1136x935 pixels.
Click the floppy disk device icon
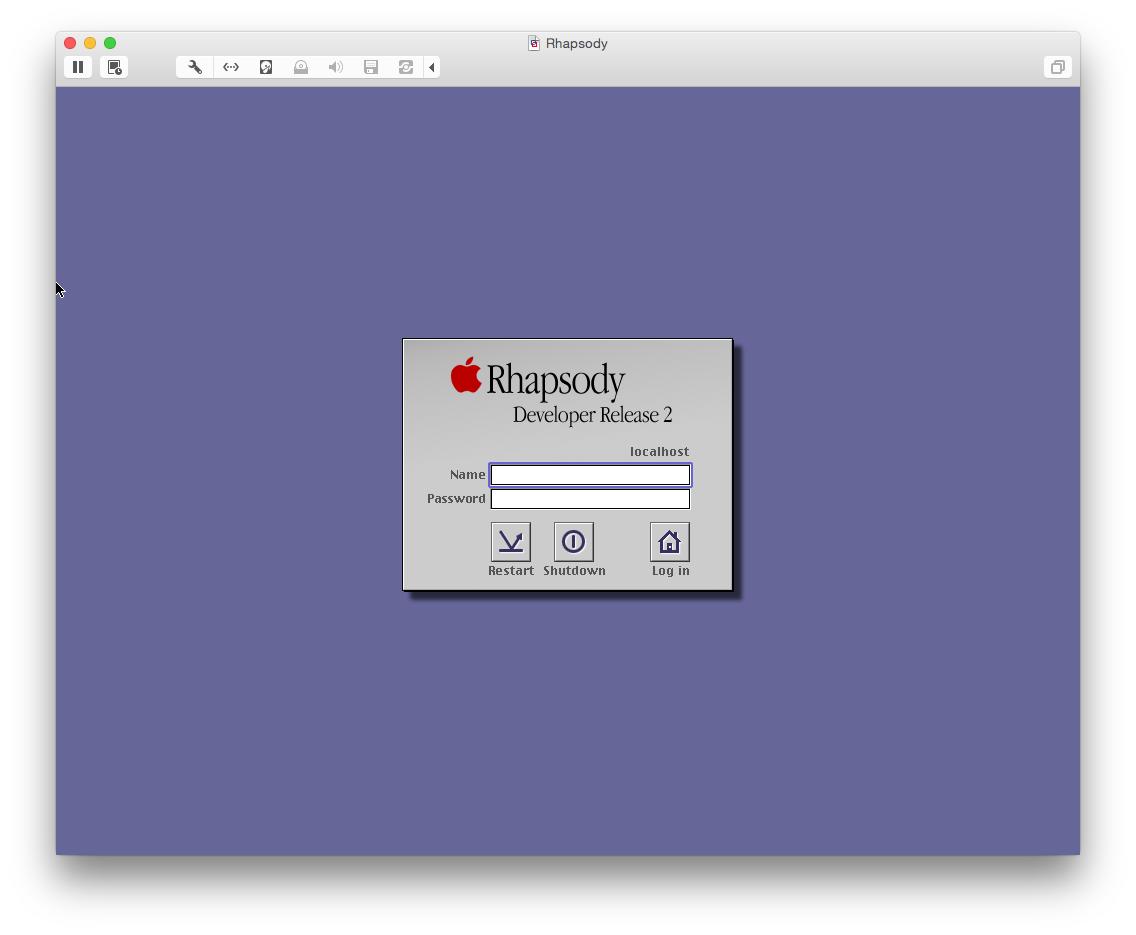coord(371,67)
